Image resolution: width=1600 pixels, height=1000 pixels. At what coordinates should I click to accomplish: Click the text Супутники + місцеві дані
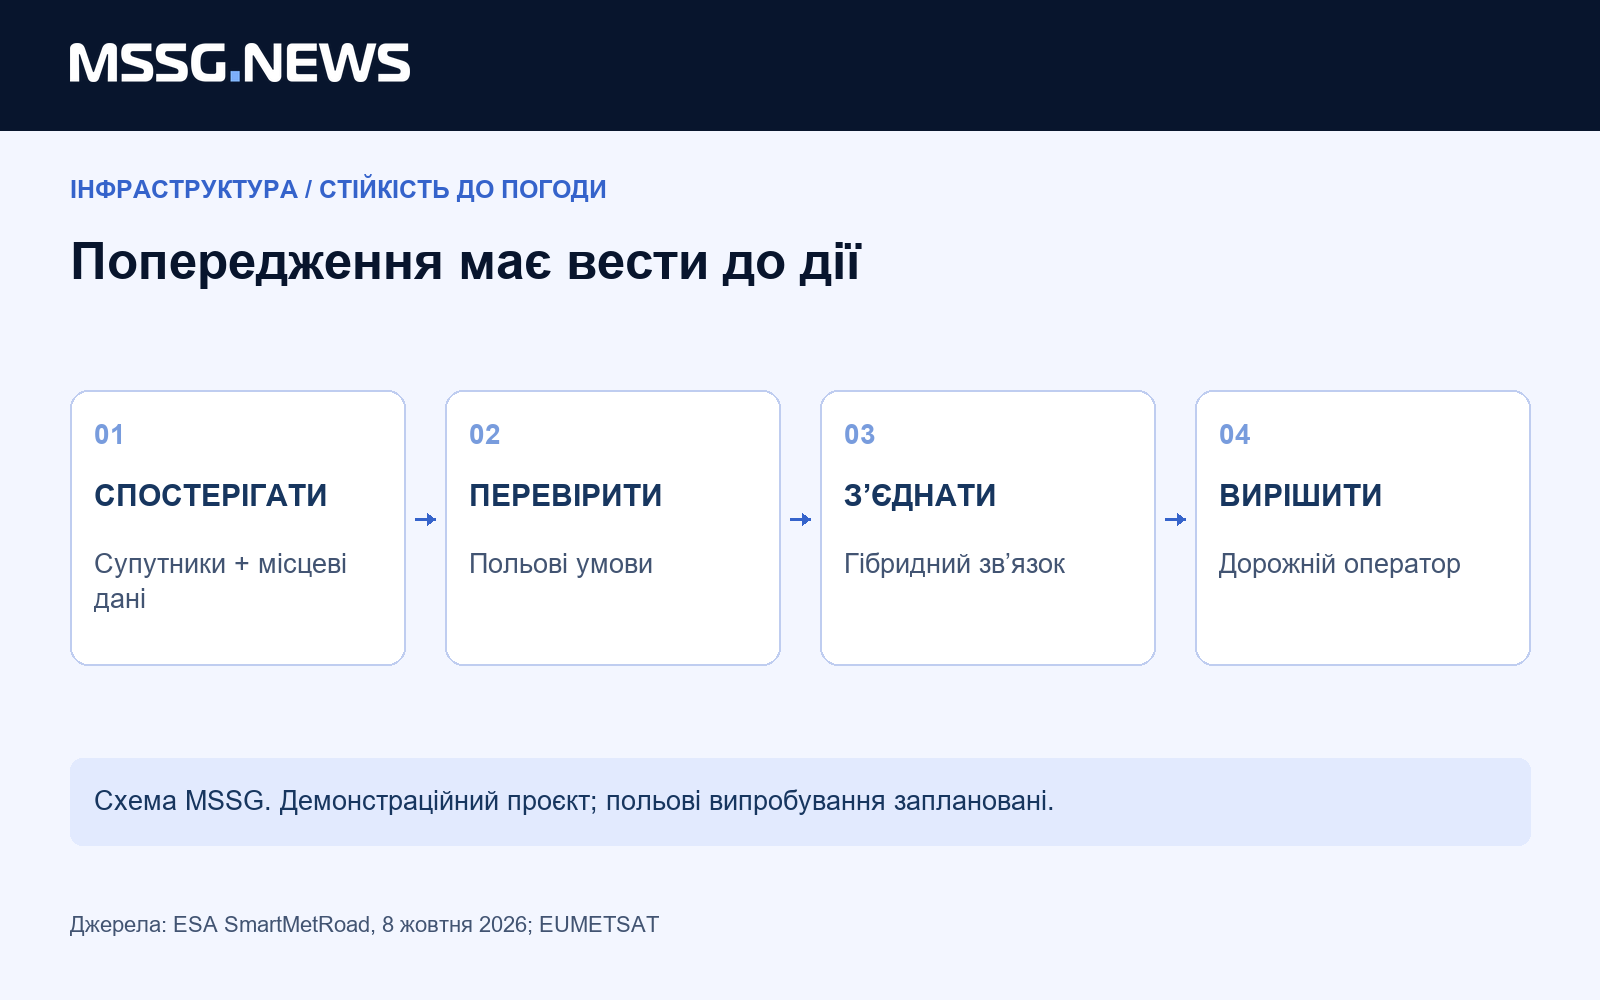click(x=220, y=581)
